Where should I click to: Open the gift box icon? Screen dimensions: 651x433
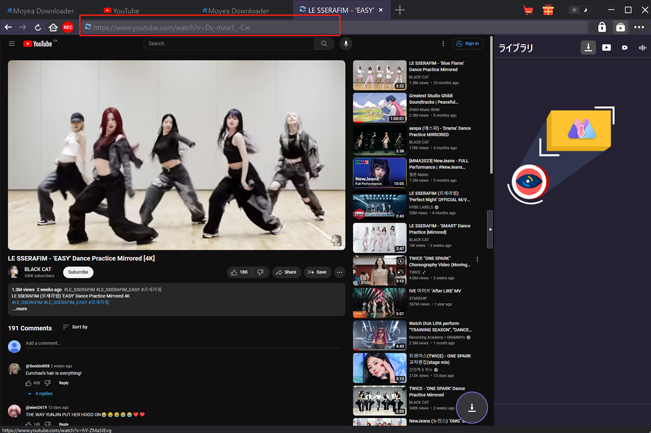click(548, 10)
